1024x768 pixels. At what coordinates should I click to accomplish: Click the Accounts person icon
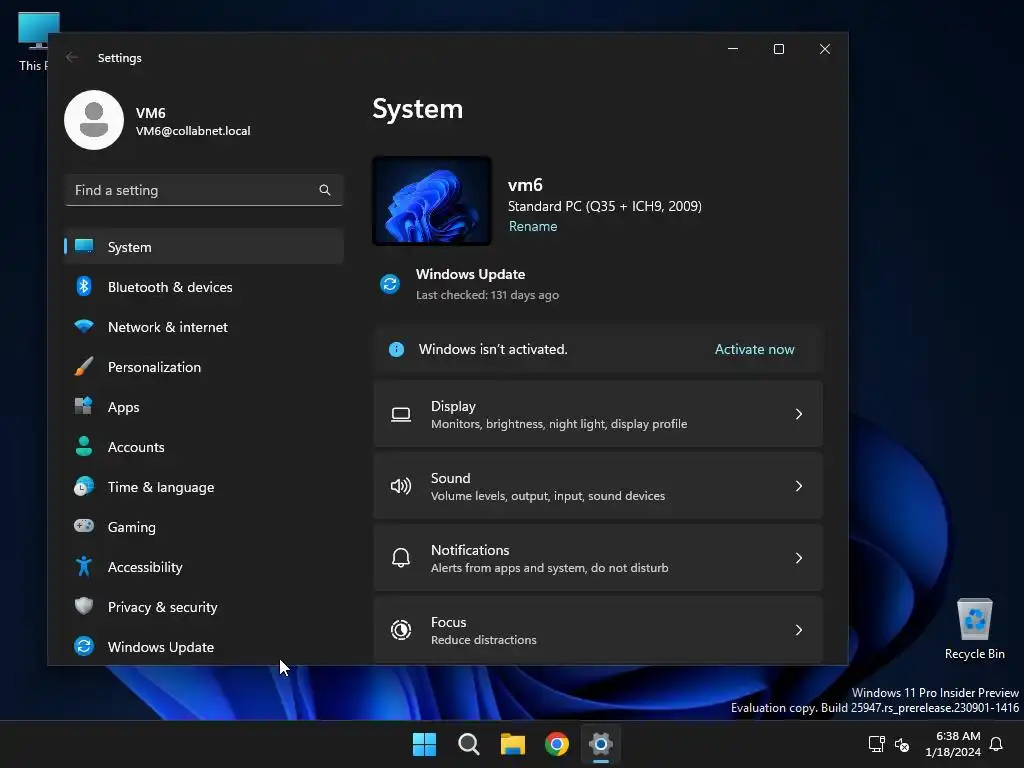coord(84,446)
